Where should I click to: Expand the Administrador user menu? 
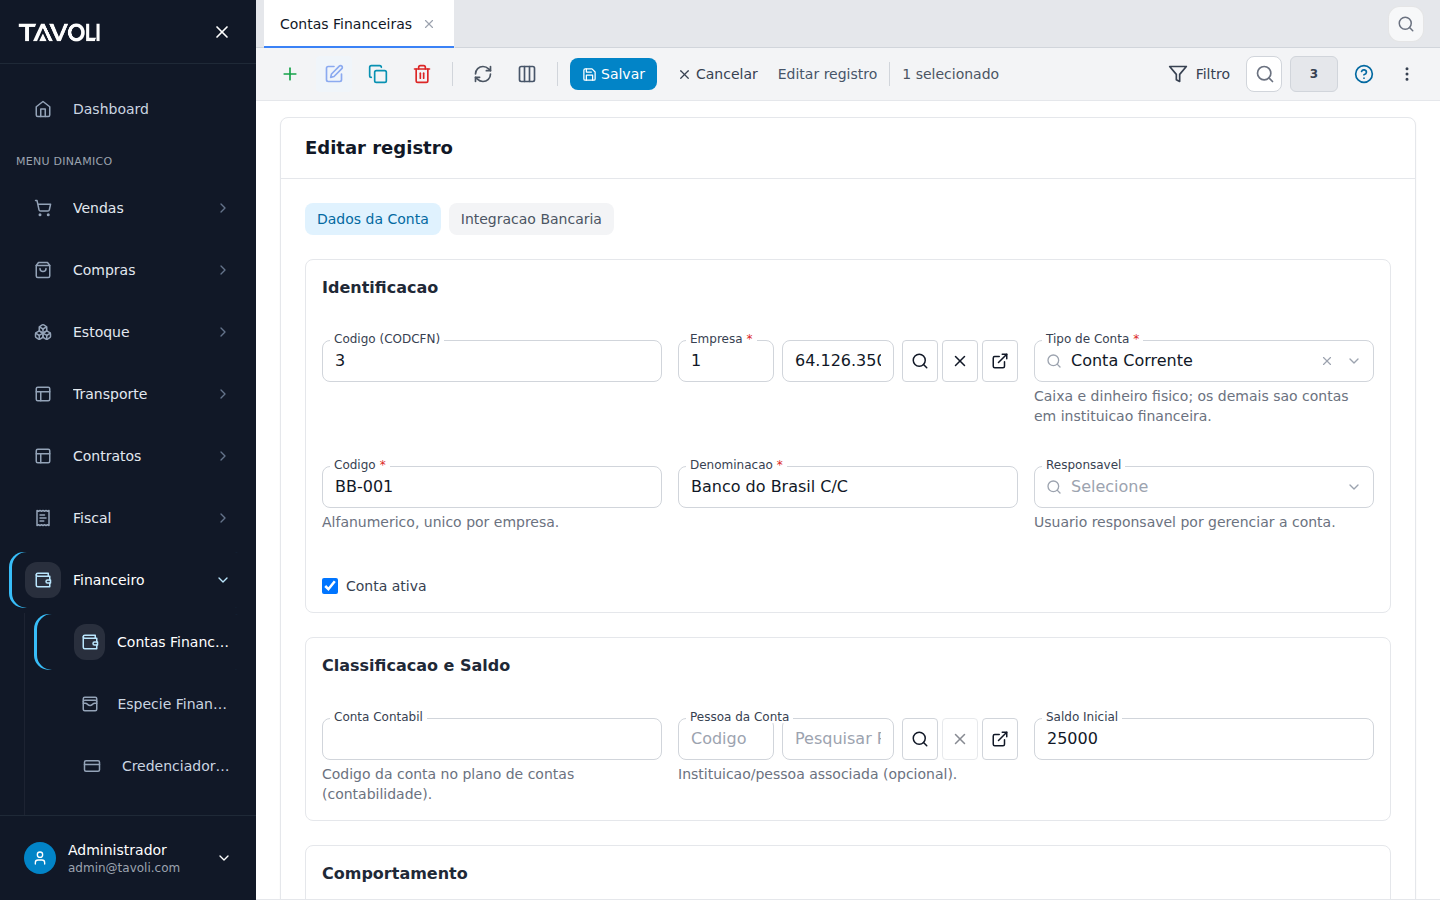pyautogui.click(x=224, y=858)
